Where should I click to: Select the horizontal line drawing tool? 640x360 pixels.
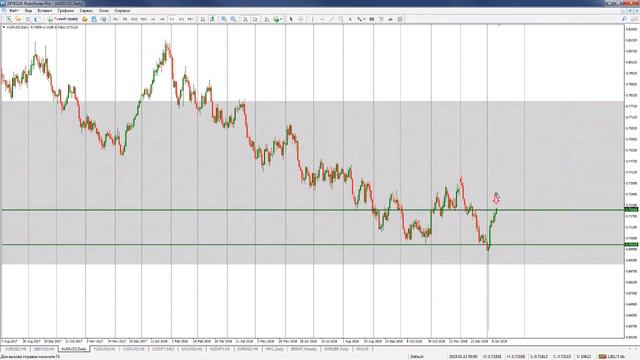[322, 19]
